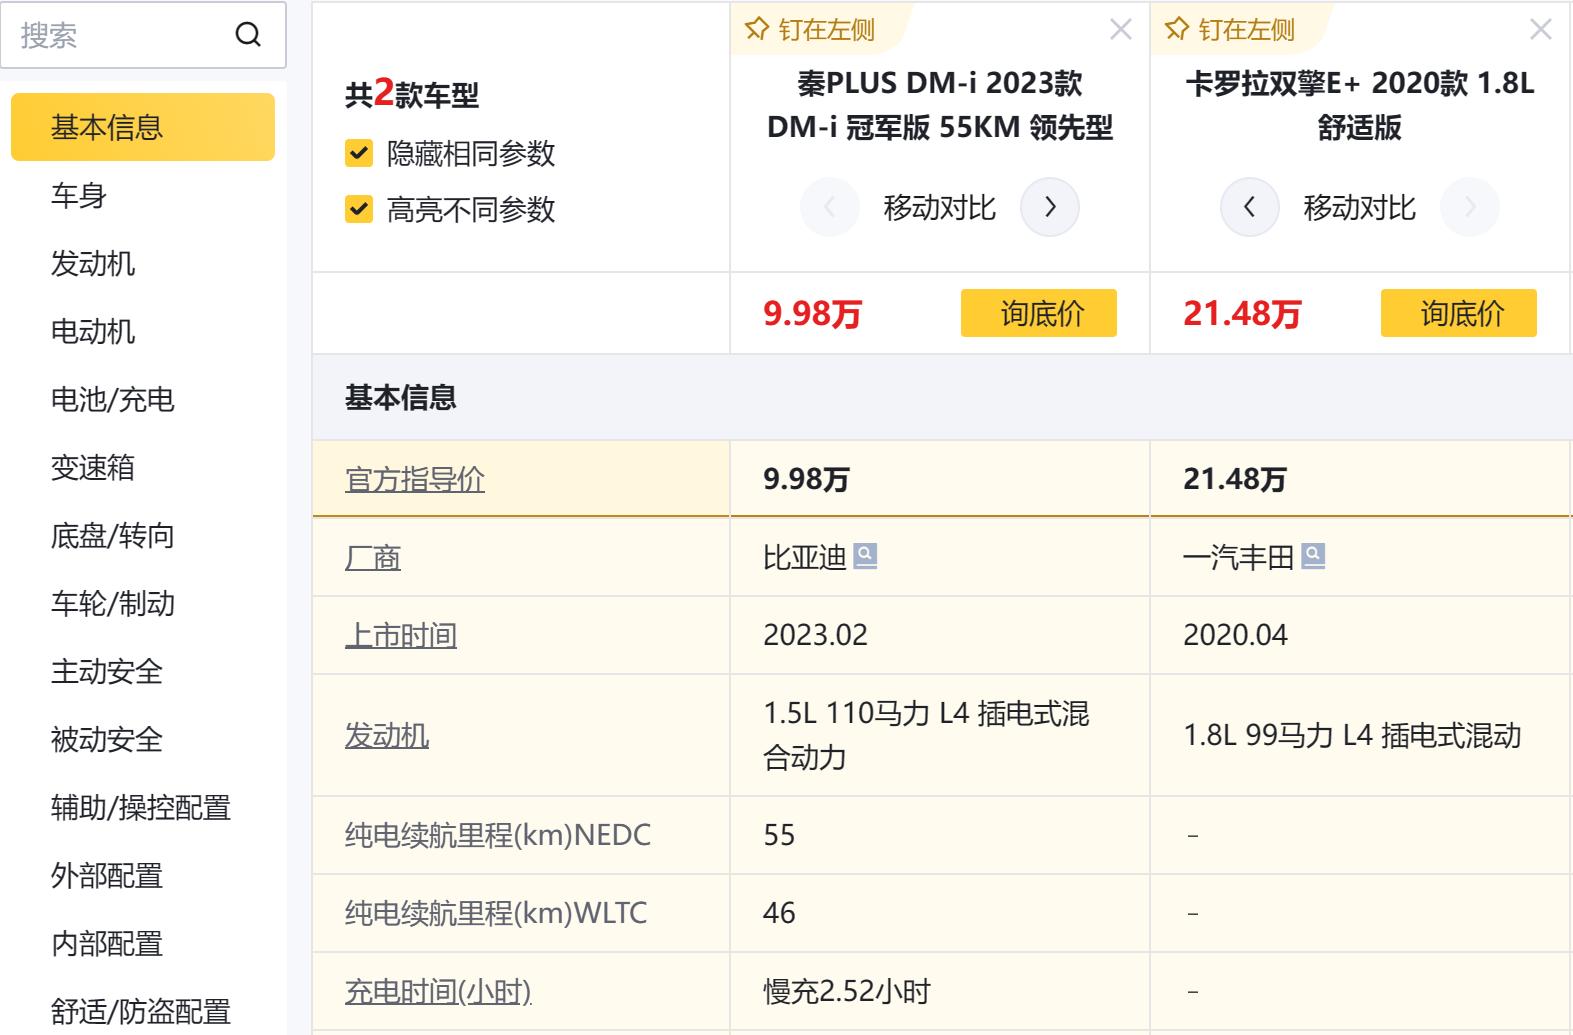Pin the 秦PLUS DM-i column to the left
This screenshot has width=1573, height=1035.
810,30
